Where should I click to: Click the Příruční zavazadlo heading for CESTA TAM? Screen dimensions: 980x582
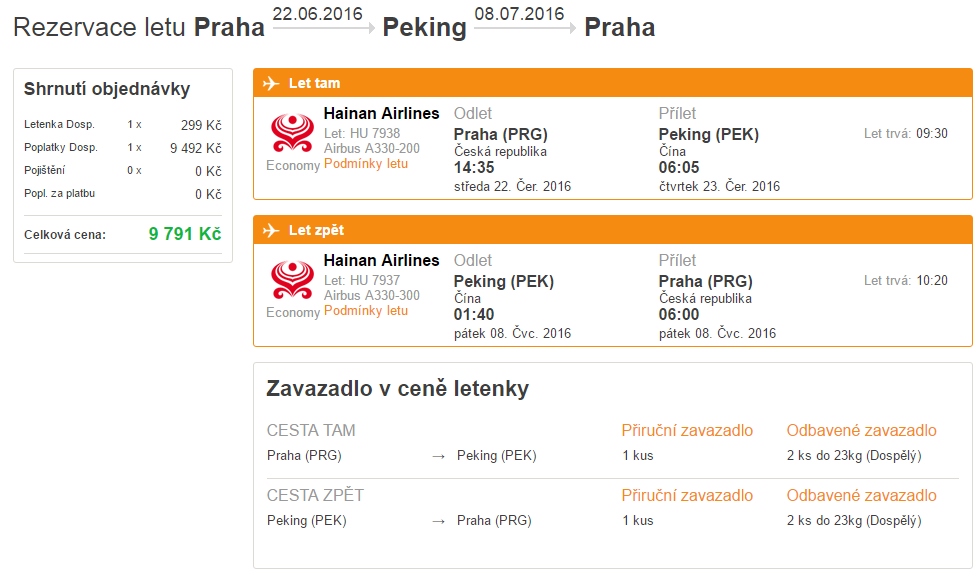coord(687,430)
